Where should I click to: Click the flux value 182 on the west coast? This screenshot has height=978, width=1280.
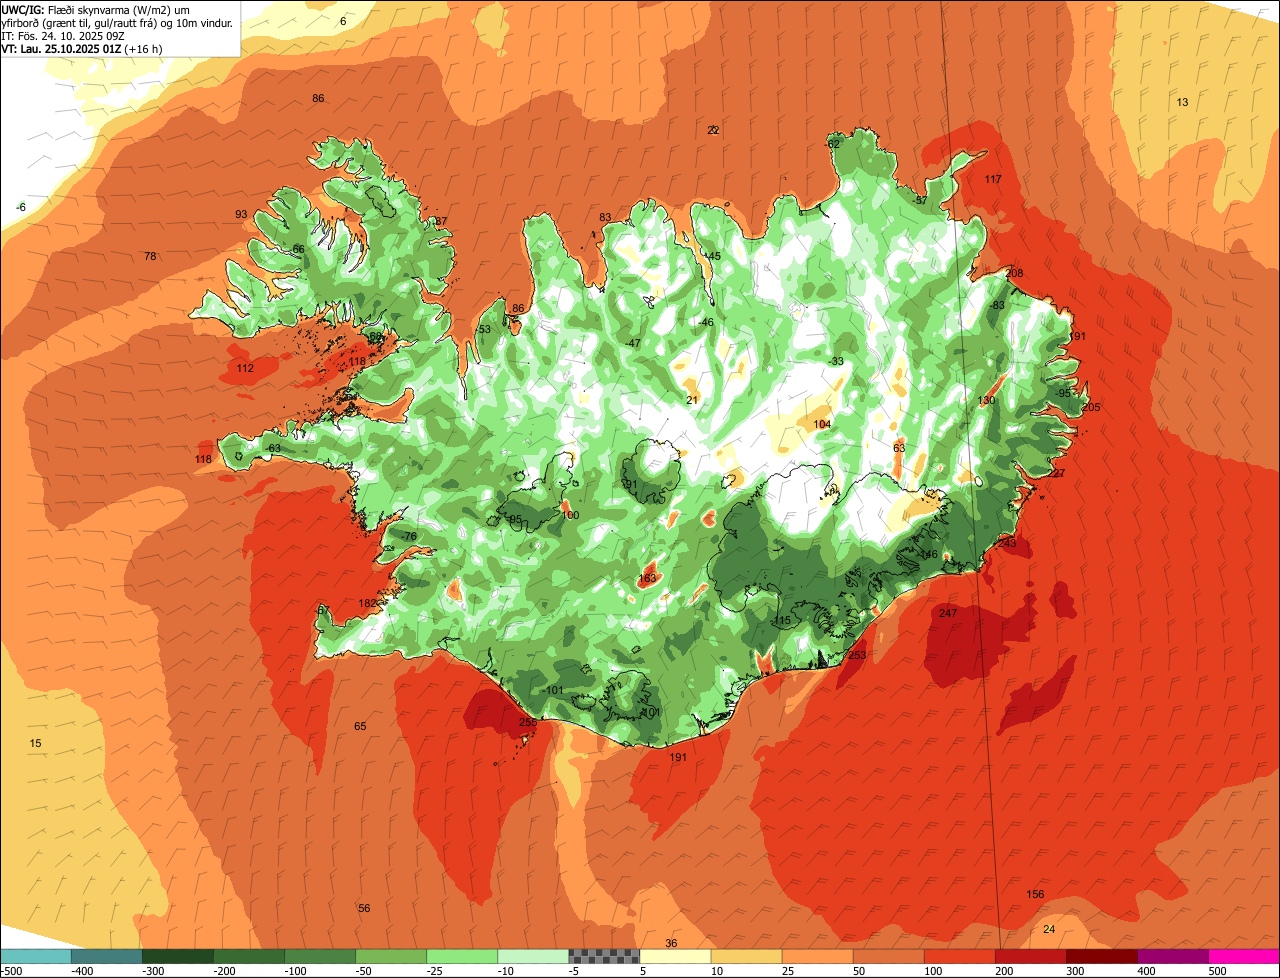368,603
